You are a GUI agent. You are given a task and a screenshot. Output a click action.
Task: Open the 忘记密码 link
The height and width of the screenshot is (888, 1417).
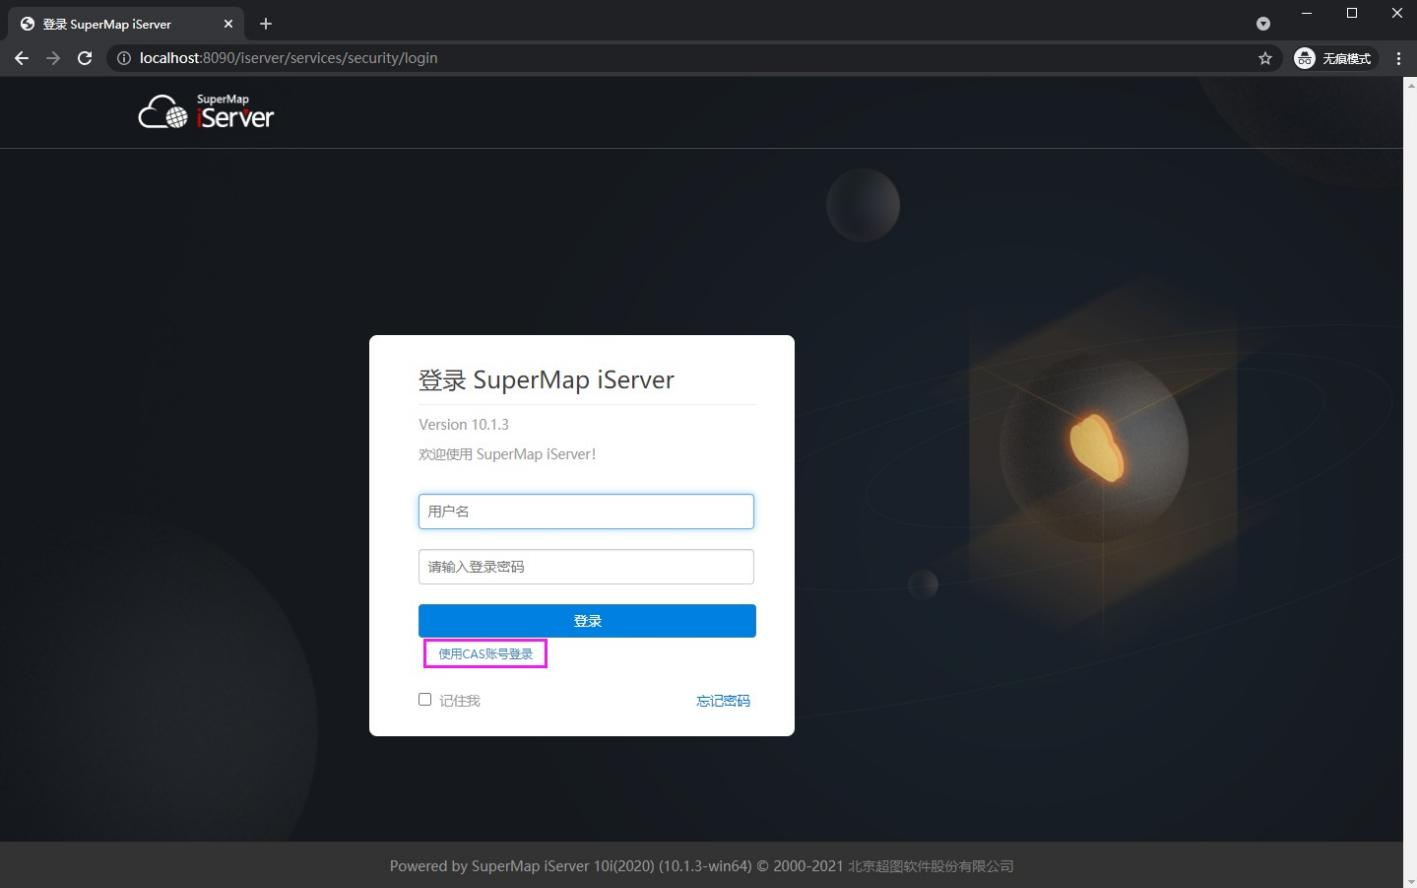[723, 701]
